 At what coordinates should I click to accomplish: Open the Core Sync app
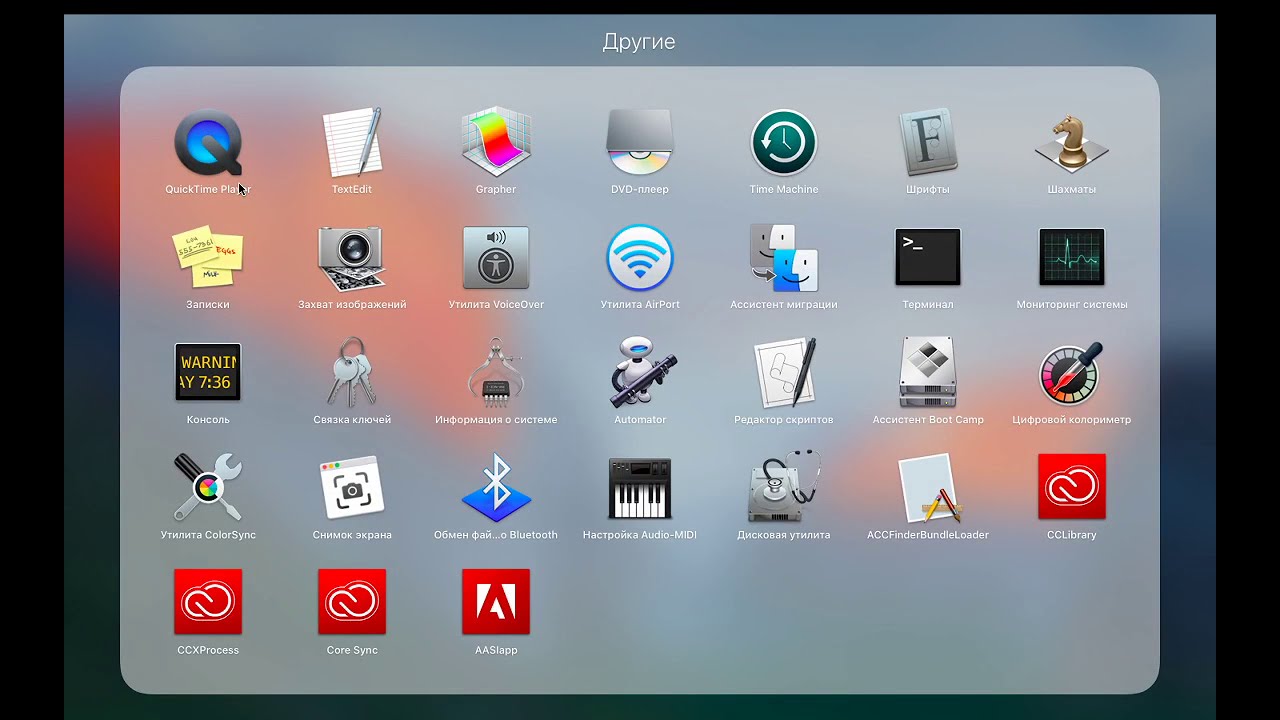point(352,602)
